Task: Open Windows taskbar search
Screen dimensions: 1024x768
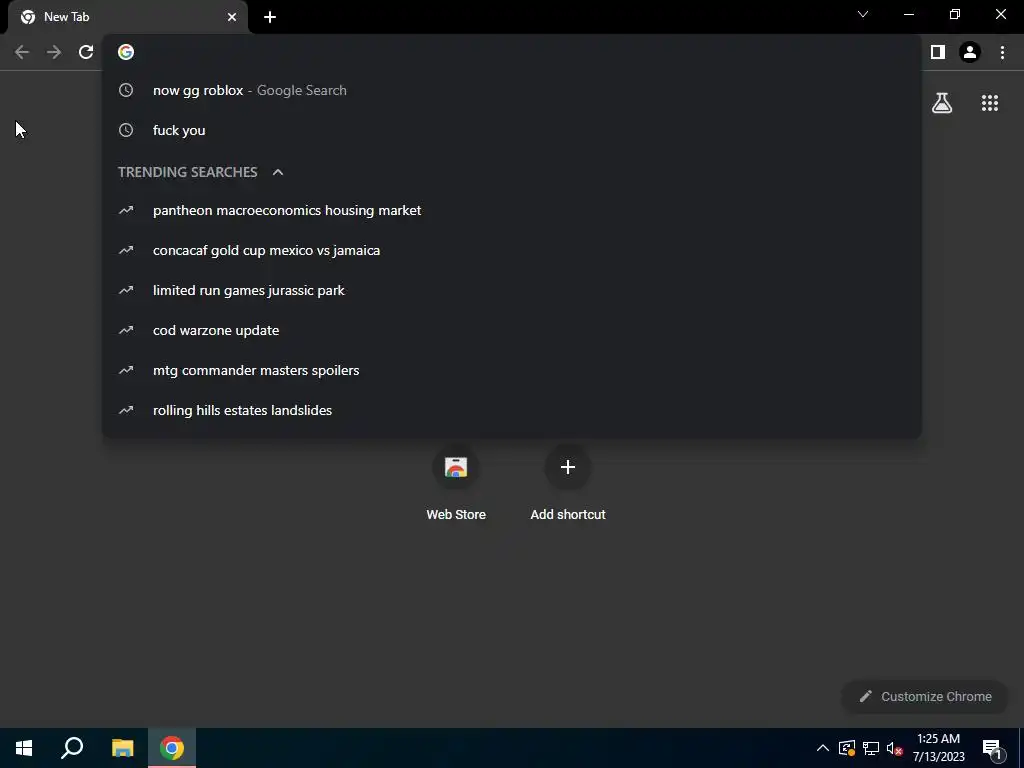Action: pos(72,748)
